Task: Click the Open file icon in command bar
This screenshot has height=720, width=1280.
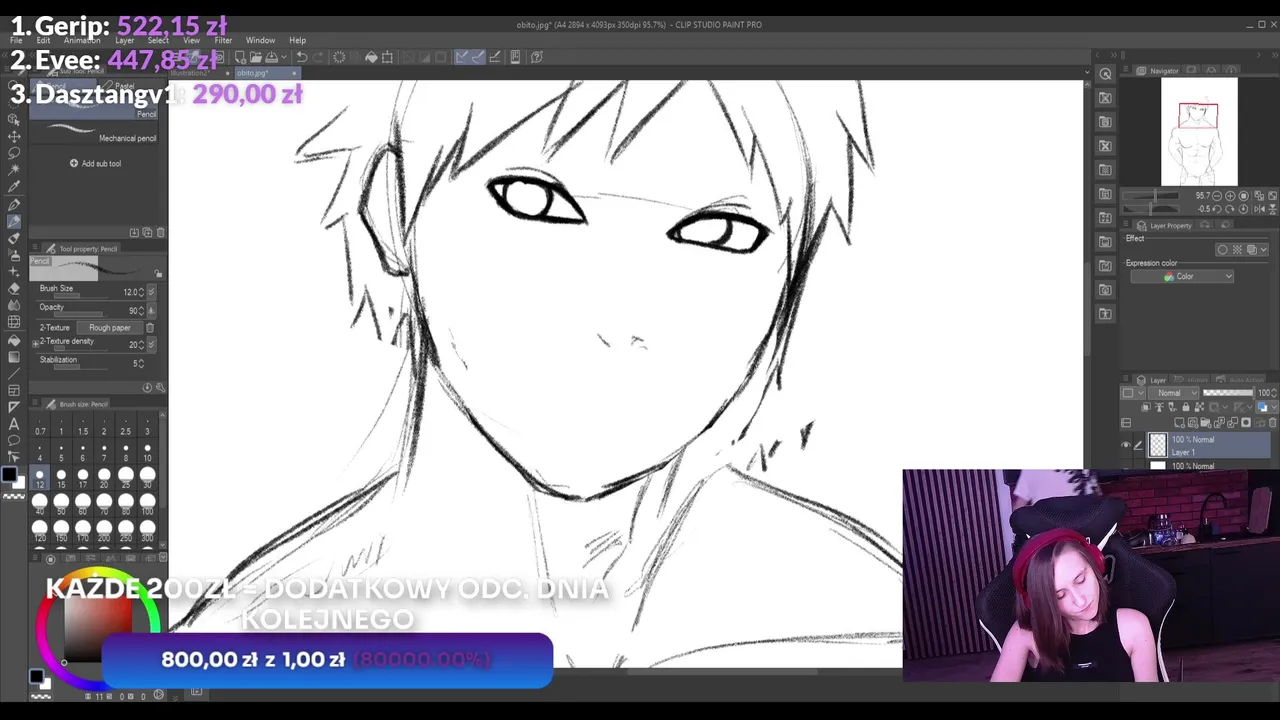Action: [x=256, y=57]
